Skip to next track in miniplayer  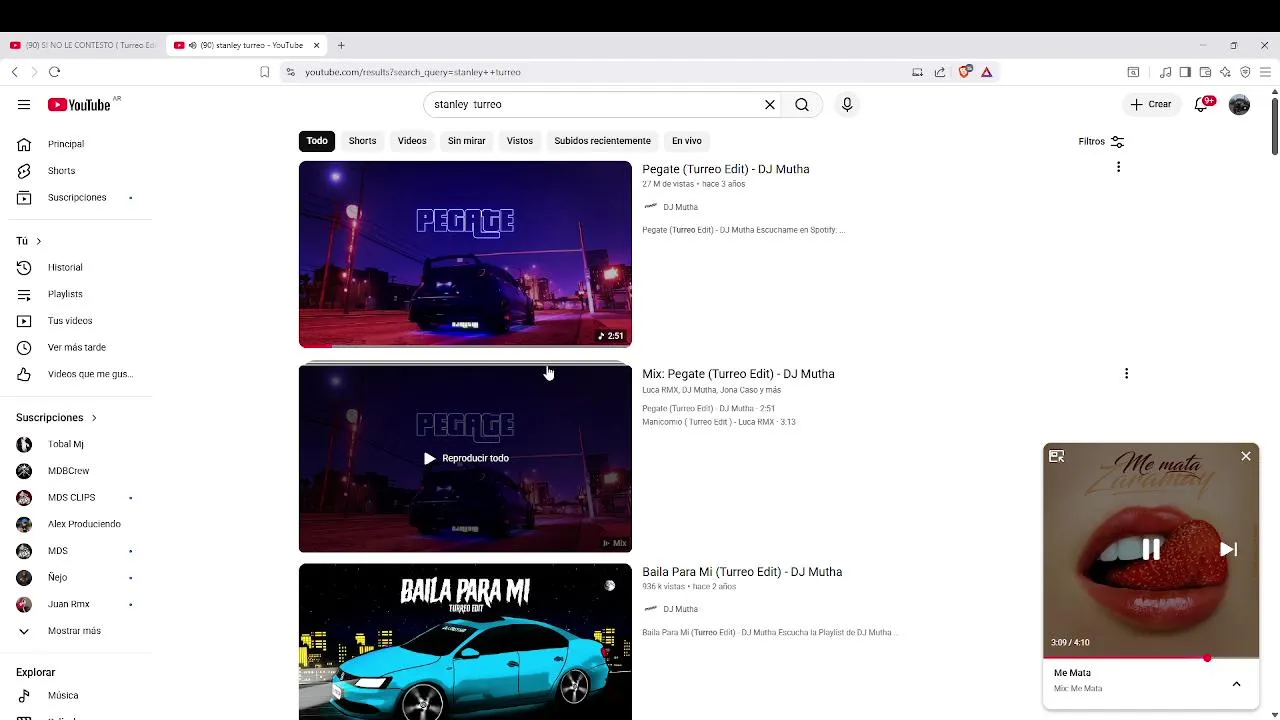coord(1228,549)
